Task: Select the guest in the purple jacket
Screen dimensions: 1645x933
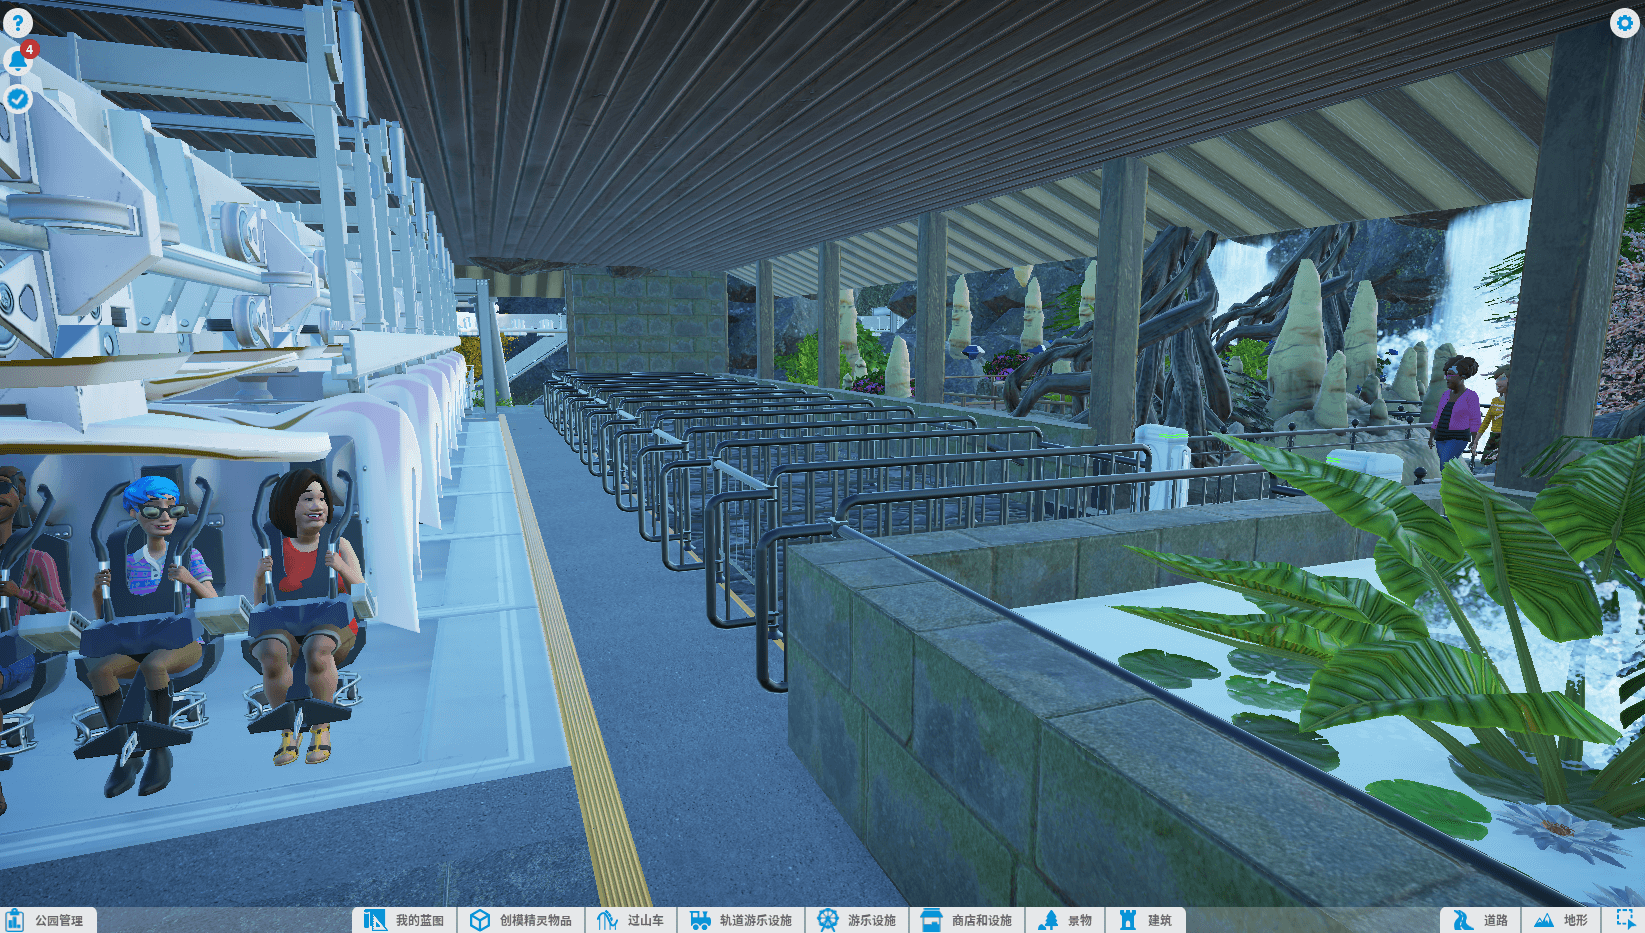Action: click(1454, 408)
